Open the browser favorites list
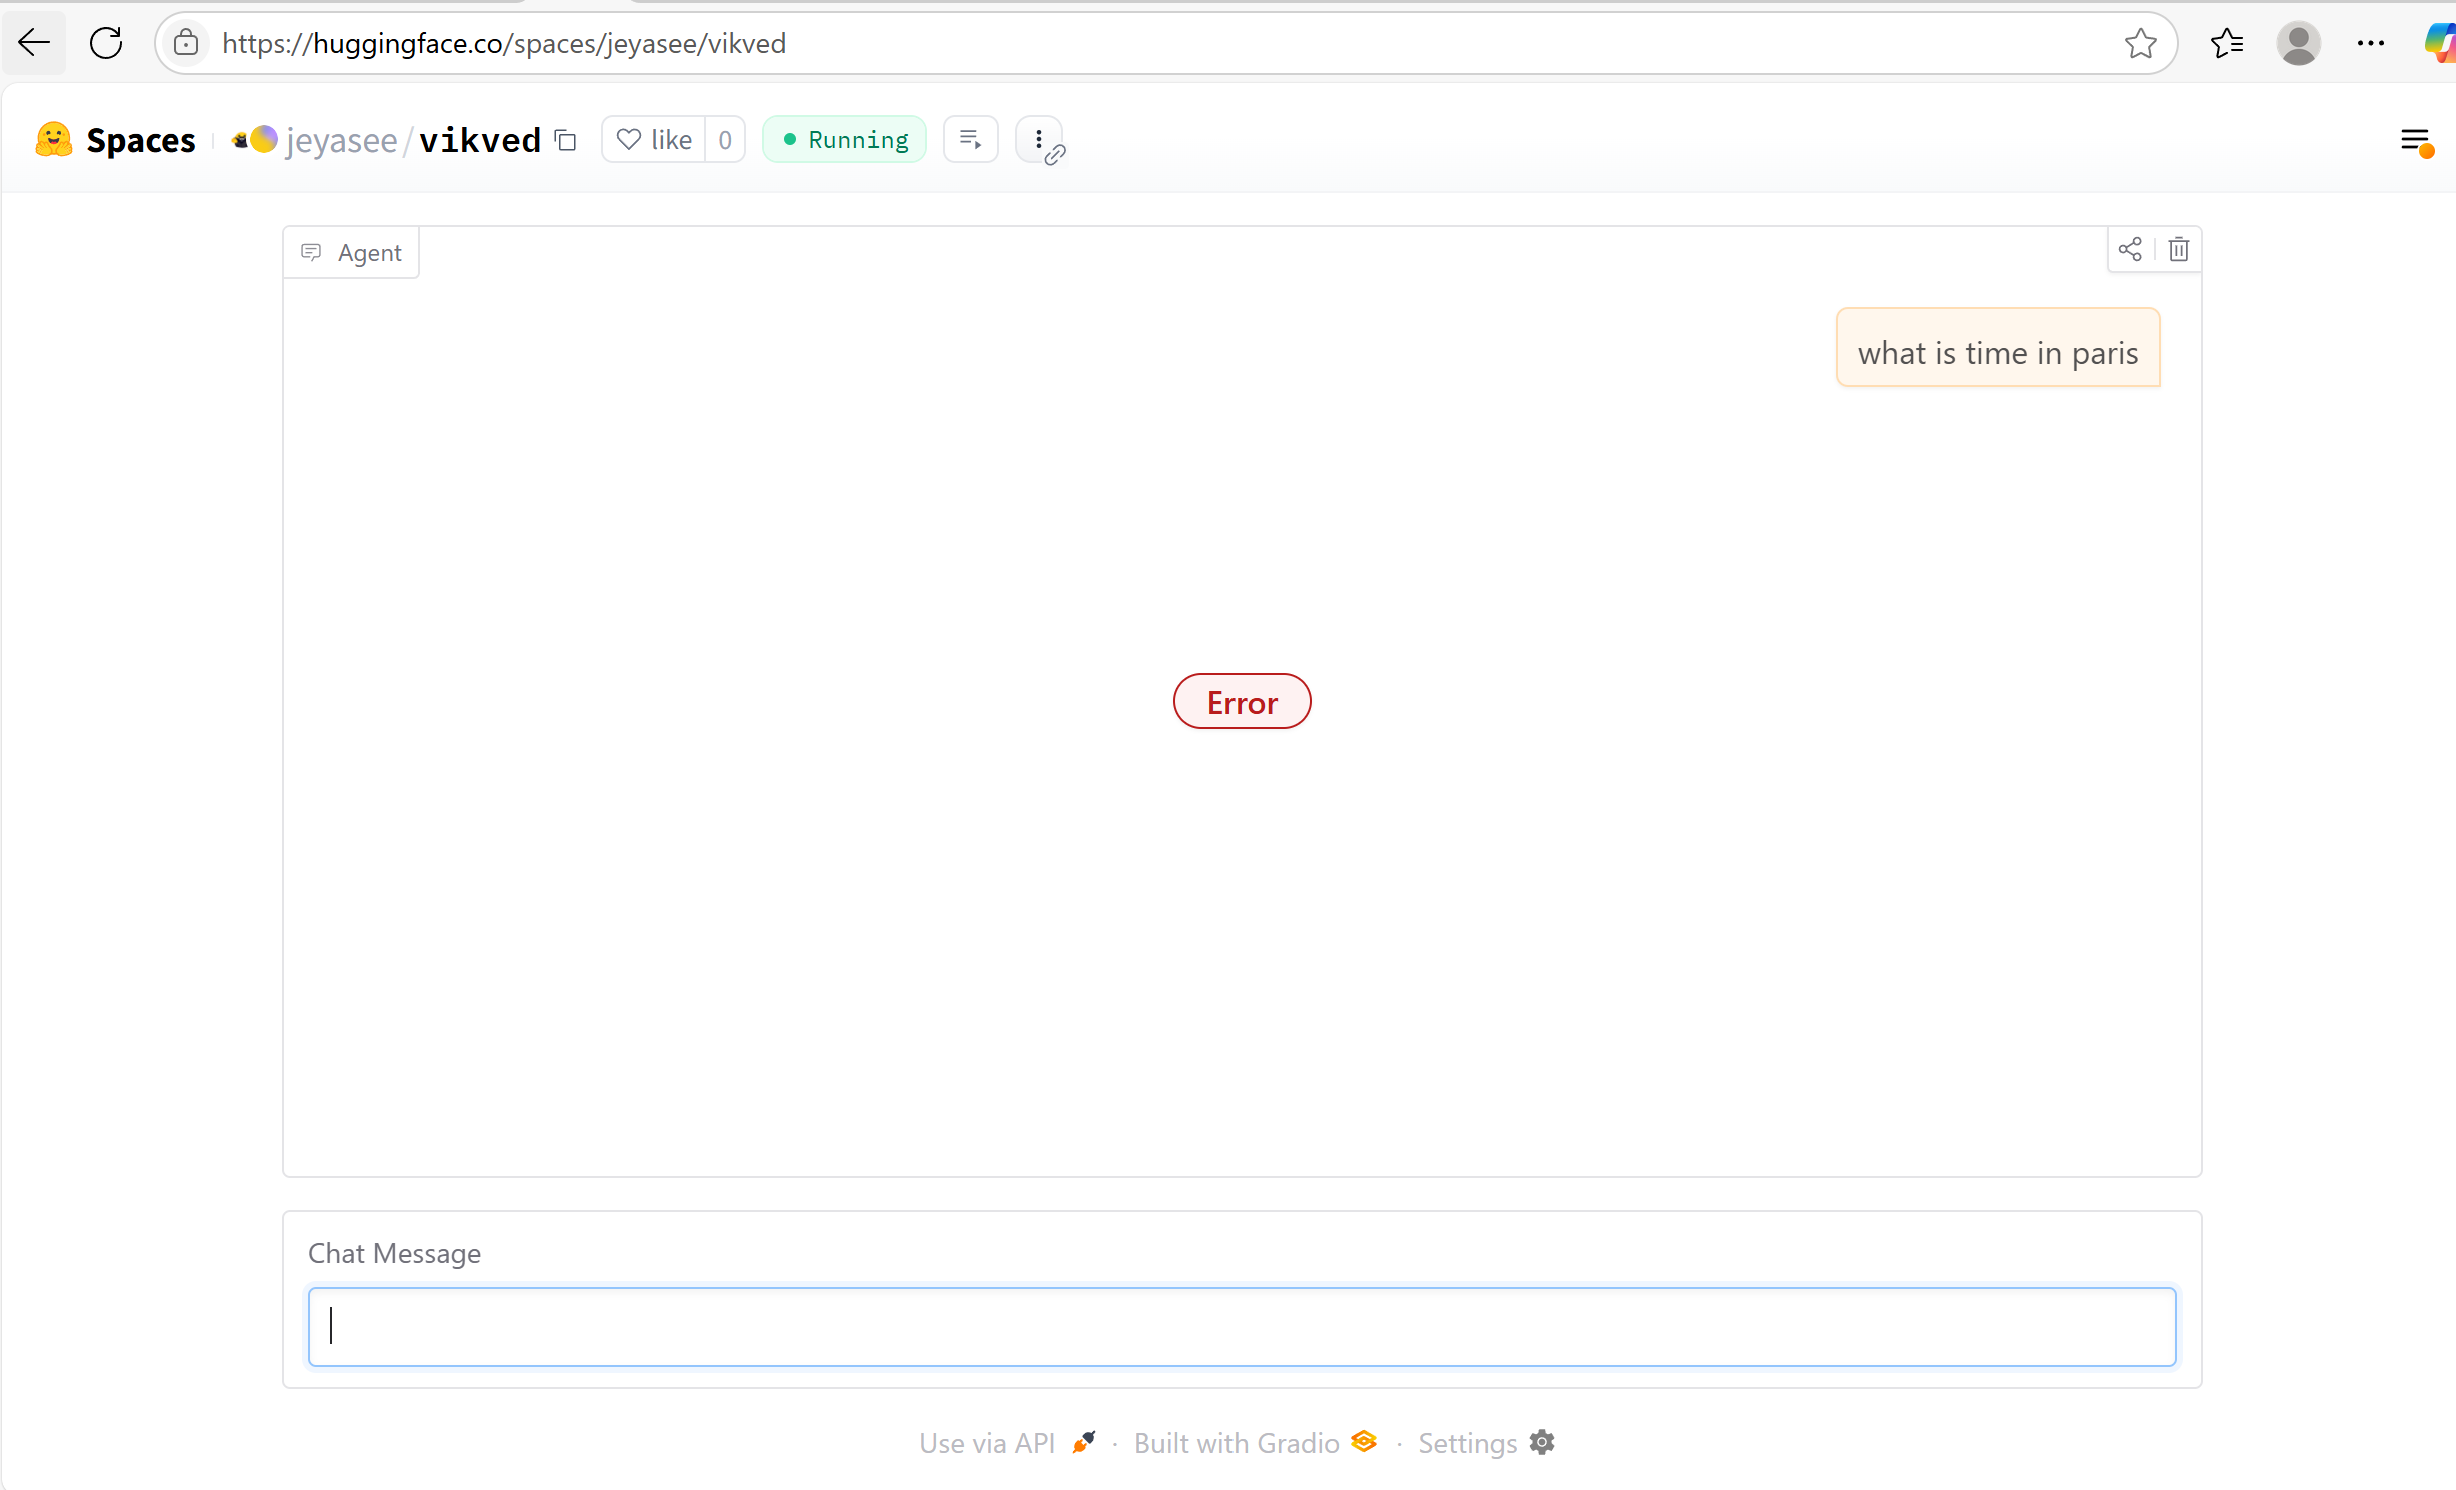This screenshot has height=1490, width=2456. (2227, 43)
